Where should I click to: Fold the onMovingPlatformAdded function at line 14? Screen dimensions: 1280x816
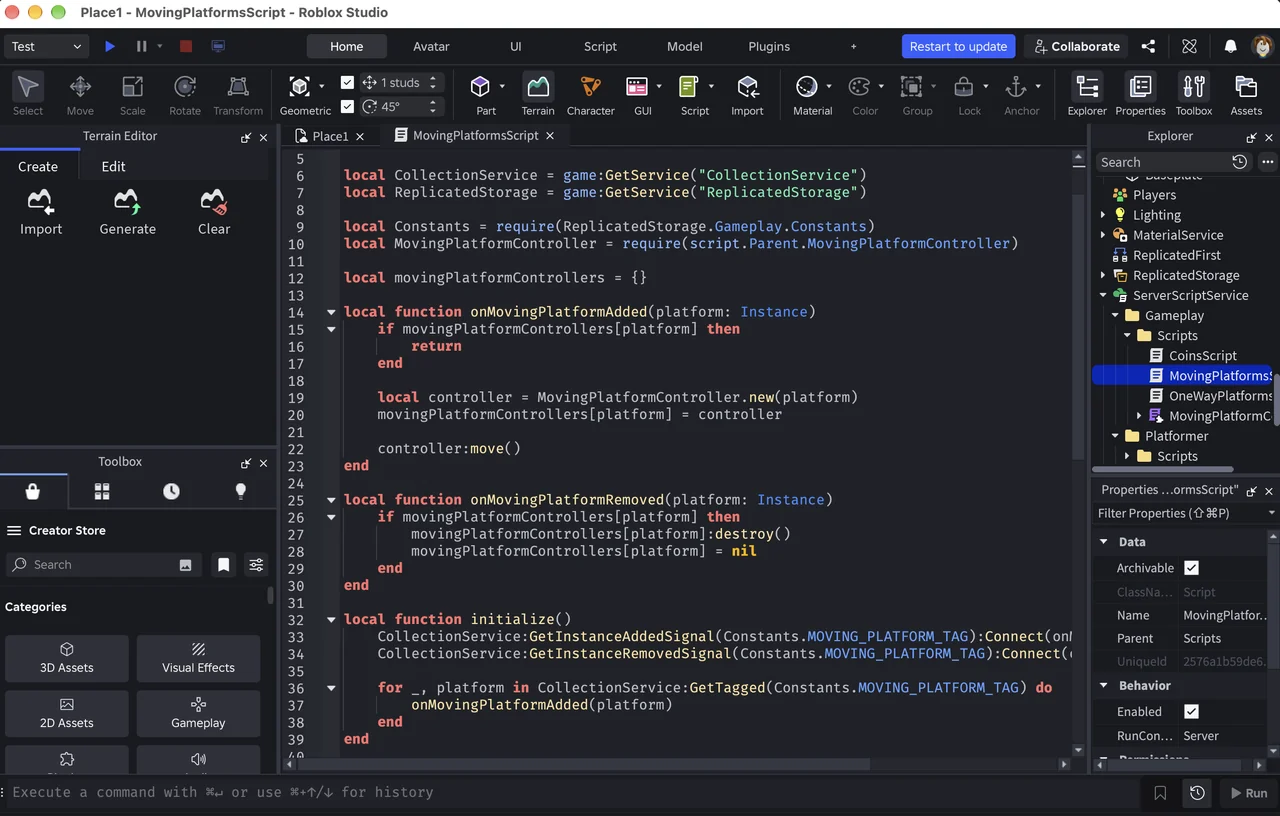tap(331, 312)
